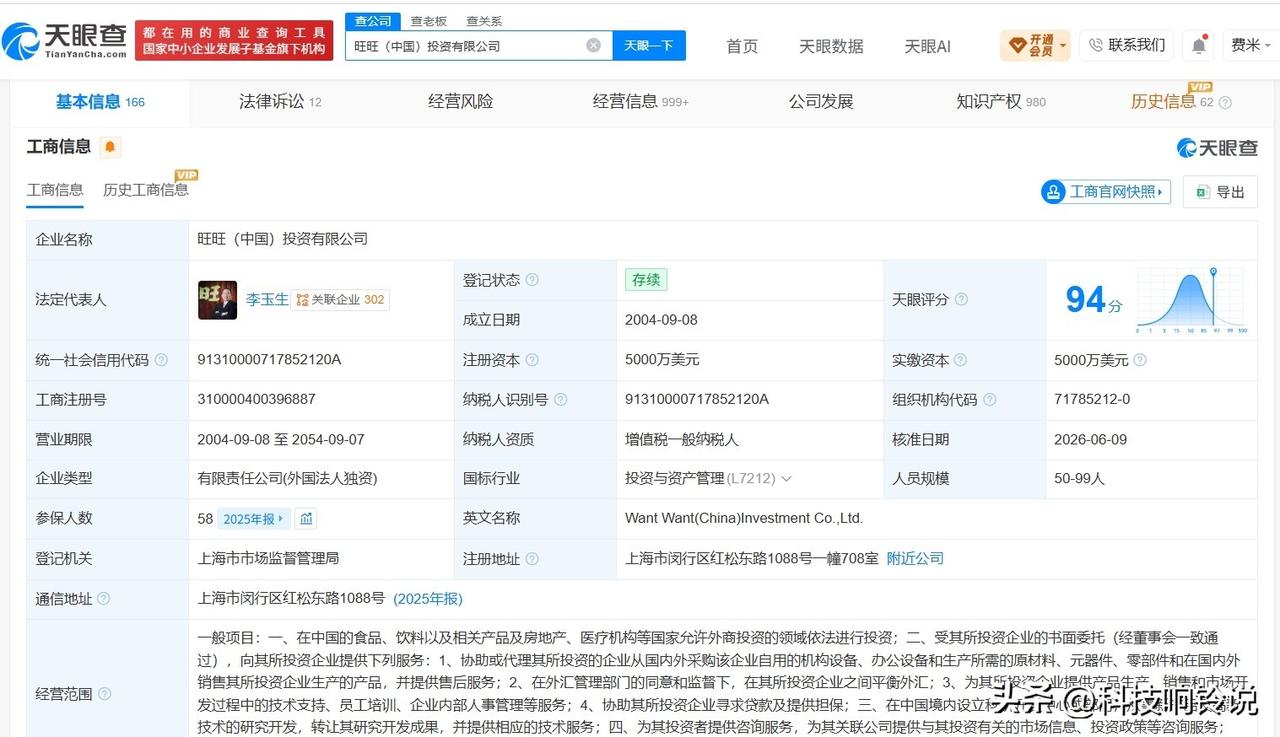
Task: Click the 天眼一下 search button
Action: point(649,45)
